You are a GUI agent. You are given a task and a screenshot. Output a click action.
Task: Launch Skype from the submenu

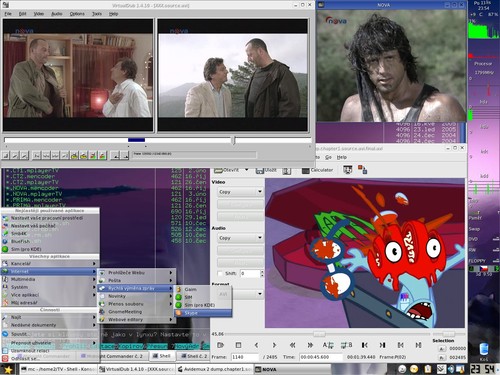[x=203, y=313]
